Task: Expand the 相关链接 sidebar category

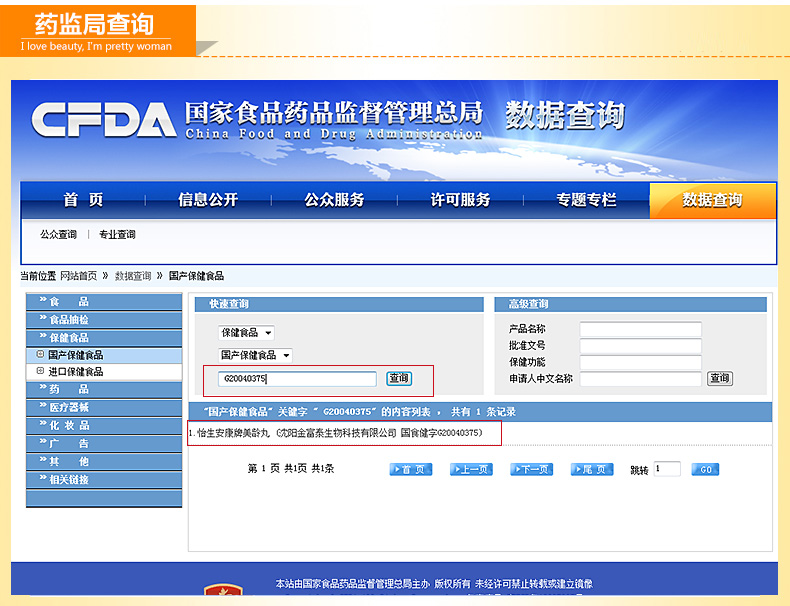Action: click(104, 480)
